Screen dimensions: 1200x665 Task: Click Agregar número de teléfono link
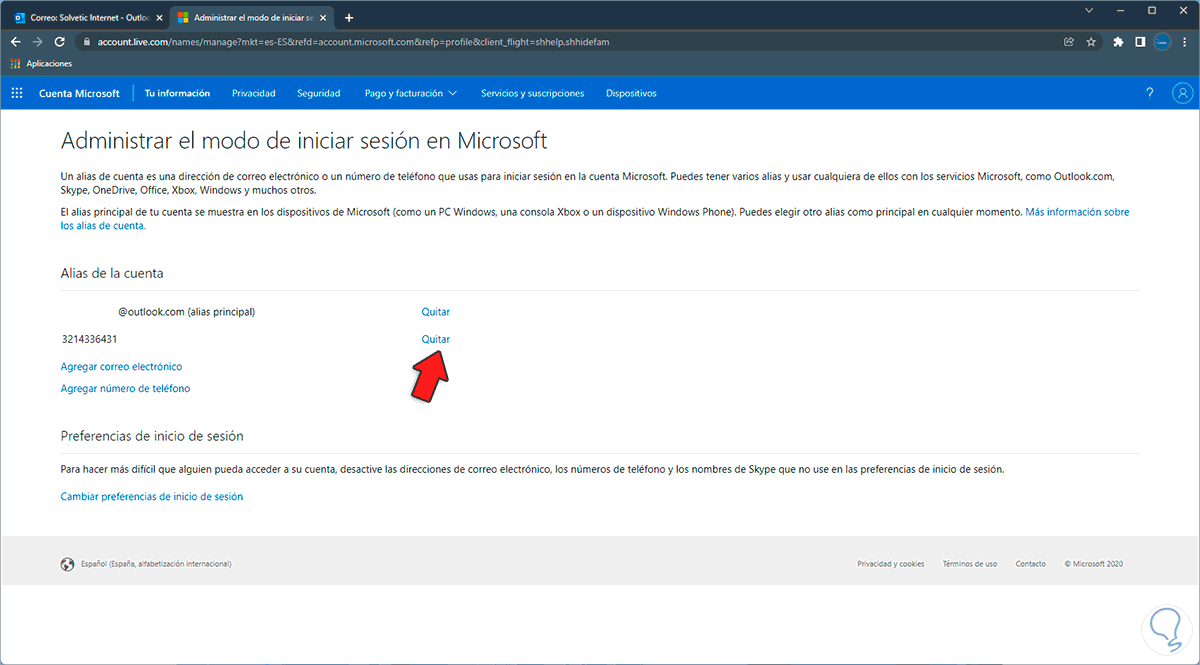tap(125, 388)
